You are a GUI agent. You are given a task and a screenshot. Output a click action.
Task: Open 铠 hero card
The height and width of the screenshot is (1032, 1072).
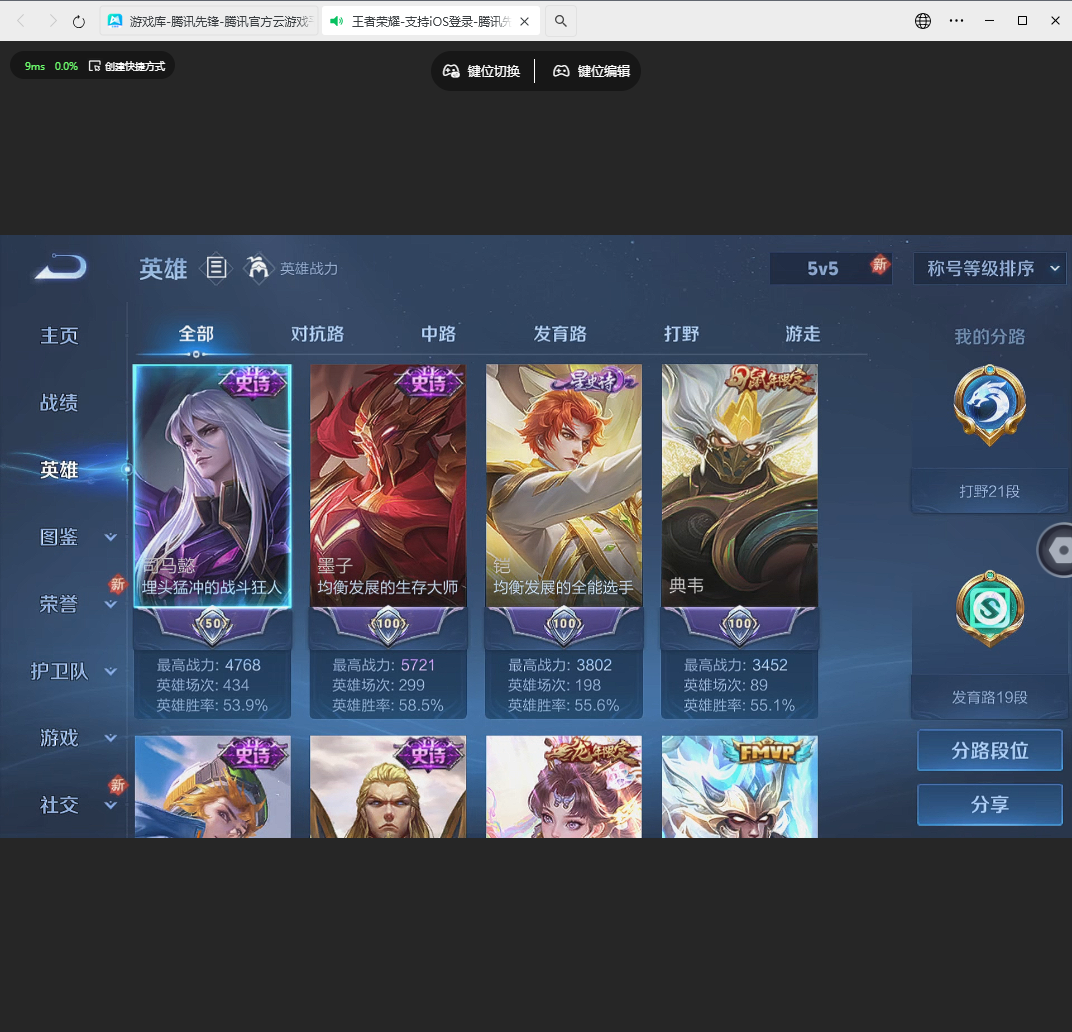pyautogui.click(x=564, y=486)
